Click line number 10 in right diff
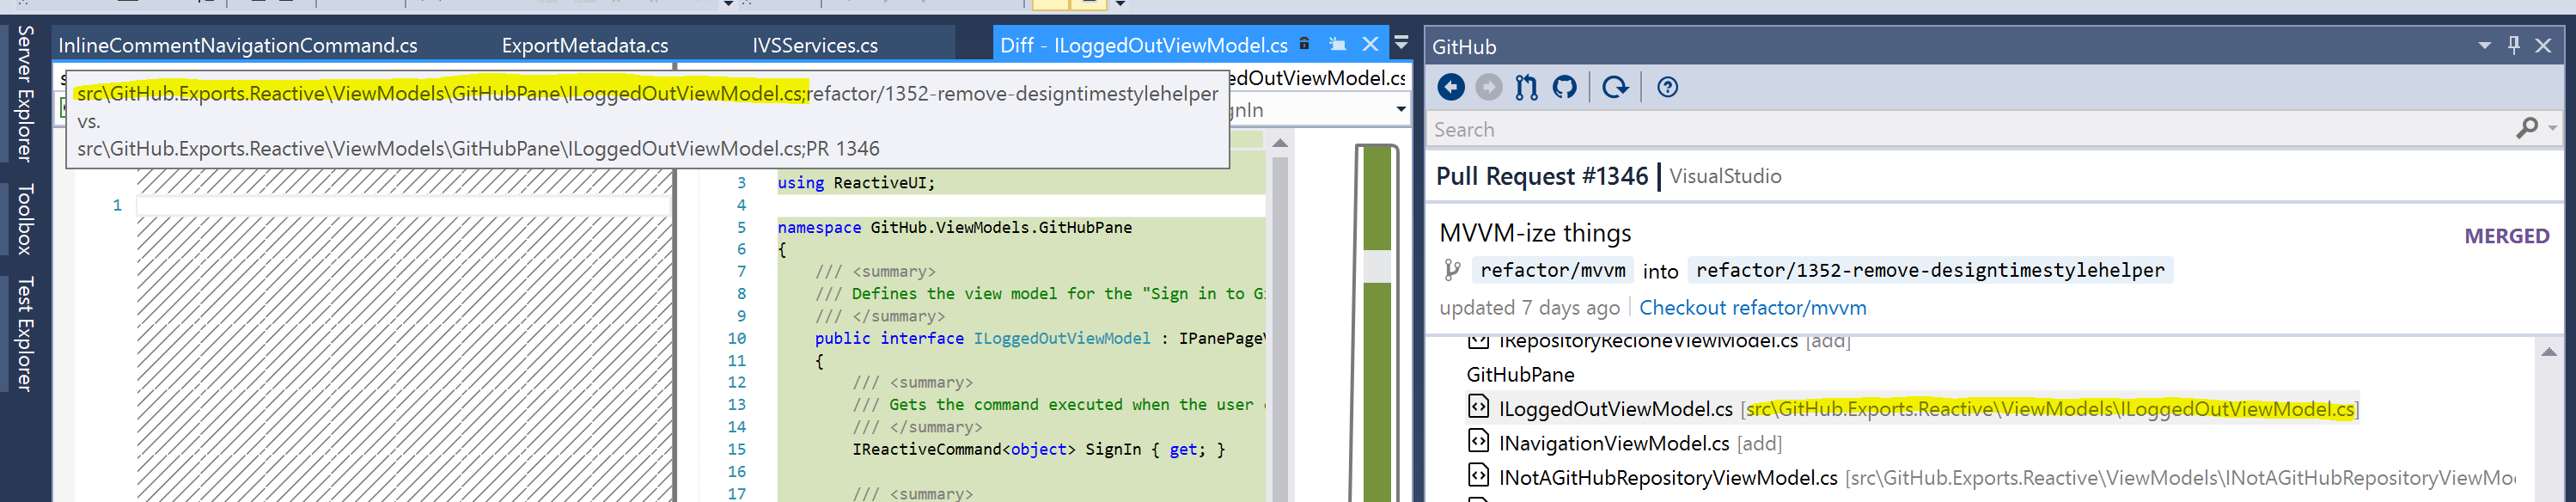This screenshot has height=502, width=2576. [x=737, y=339]
